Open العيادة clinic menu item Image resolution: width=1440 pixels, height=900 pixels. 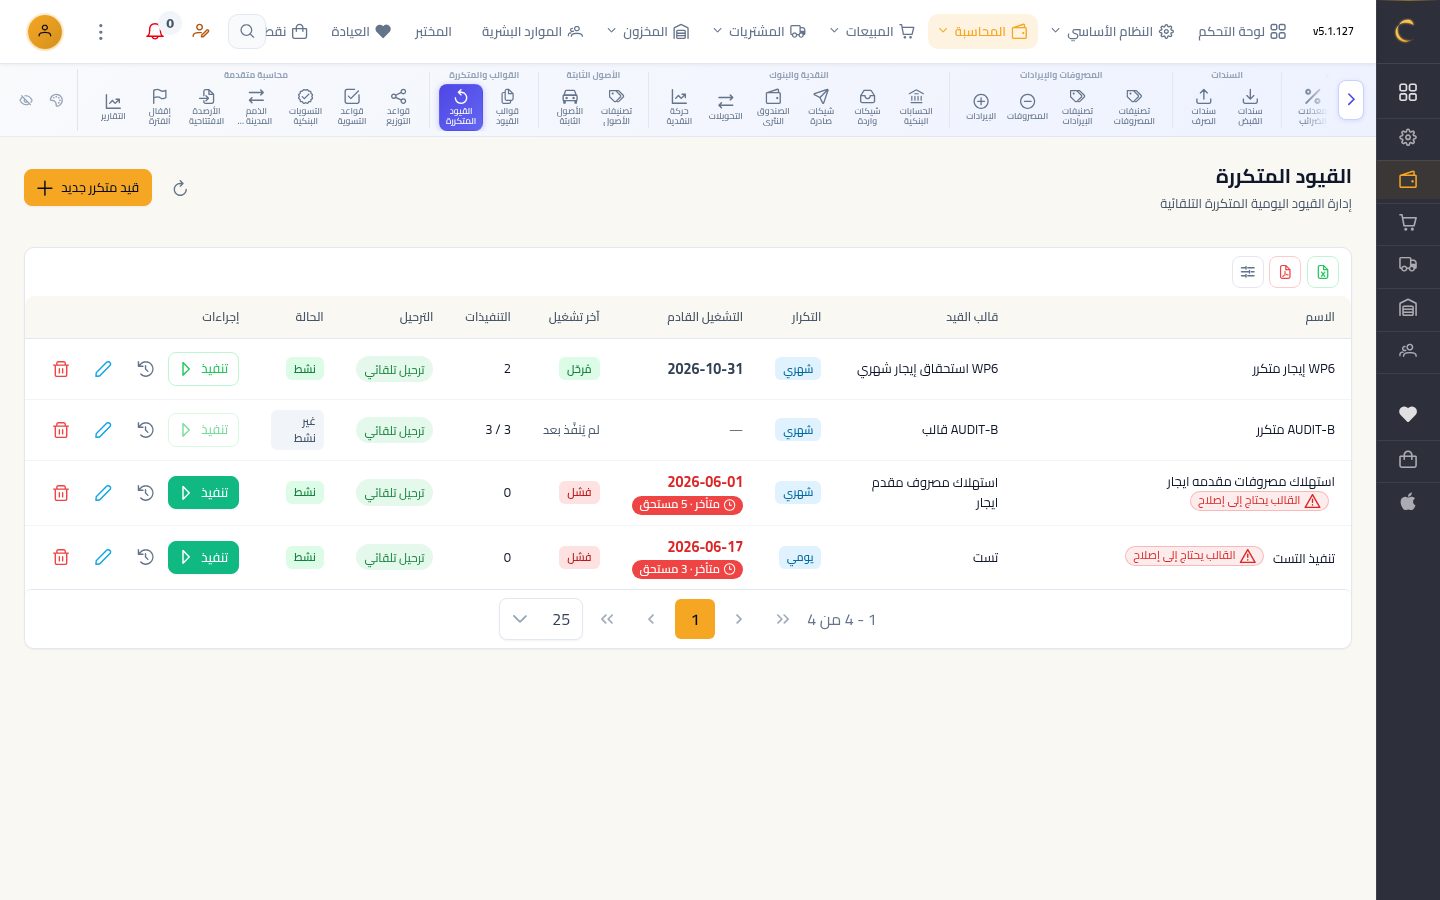pos(360,32)
